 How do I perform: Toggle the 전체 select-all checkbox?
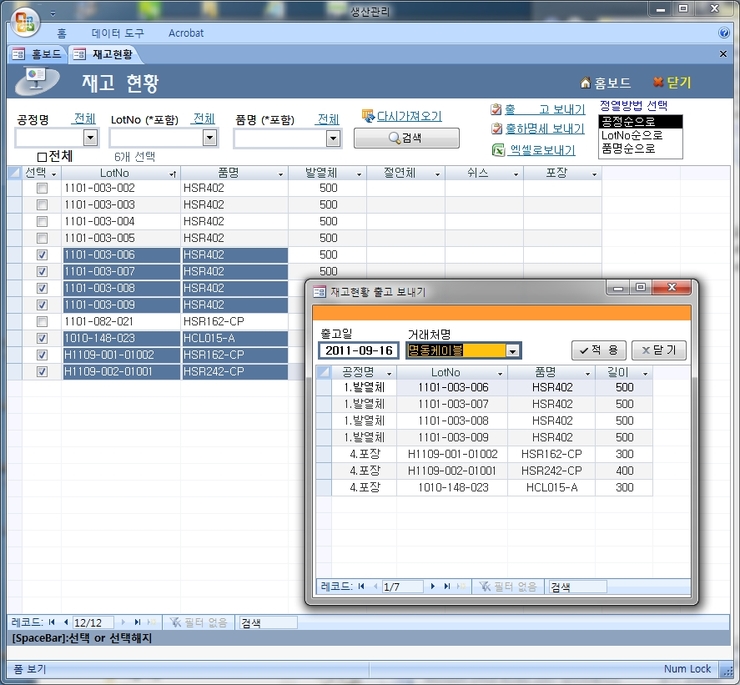point(42,157)
